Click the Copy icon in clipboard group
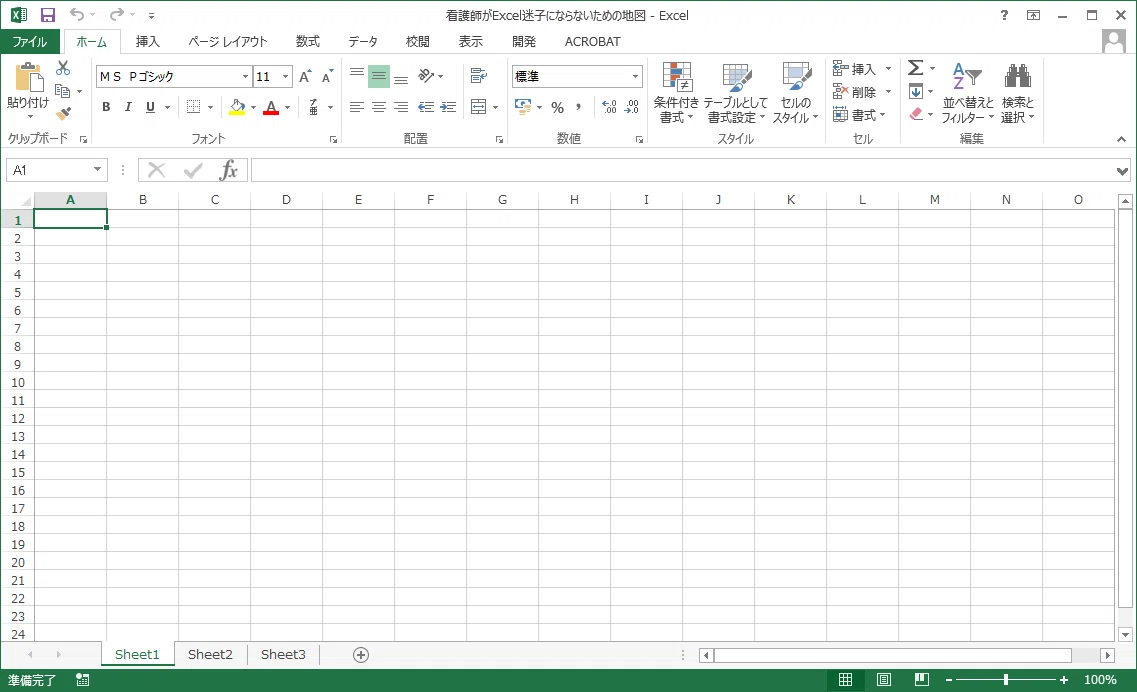The image size is (1137, 692). [63, 91]
